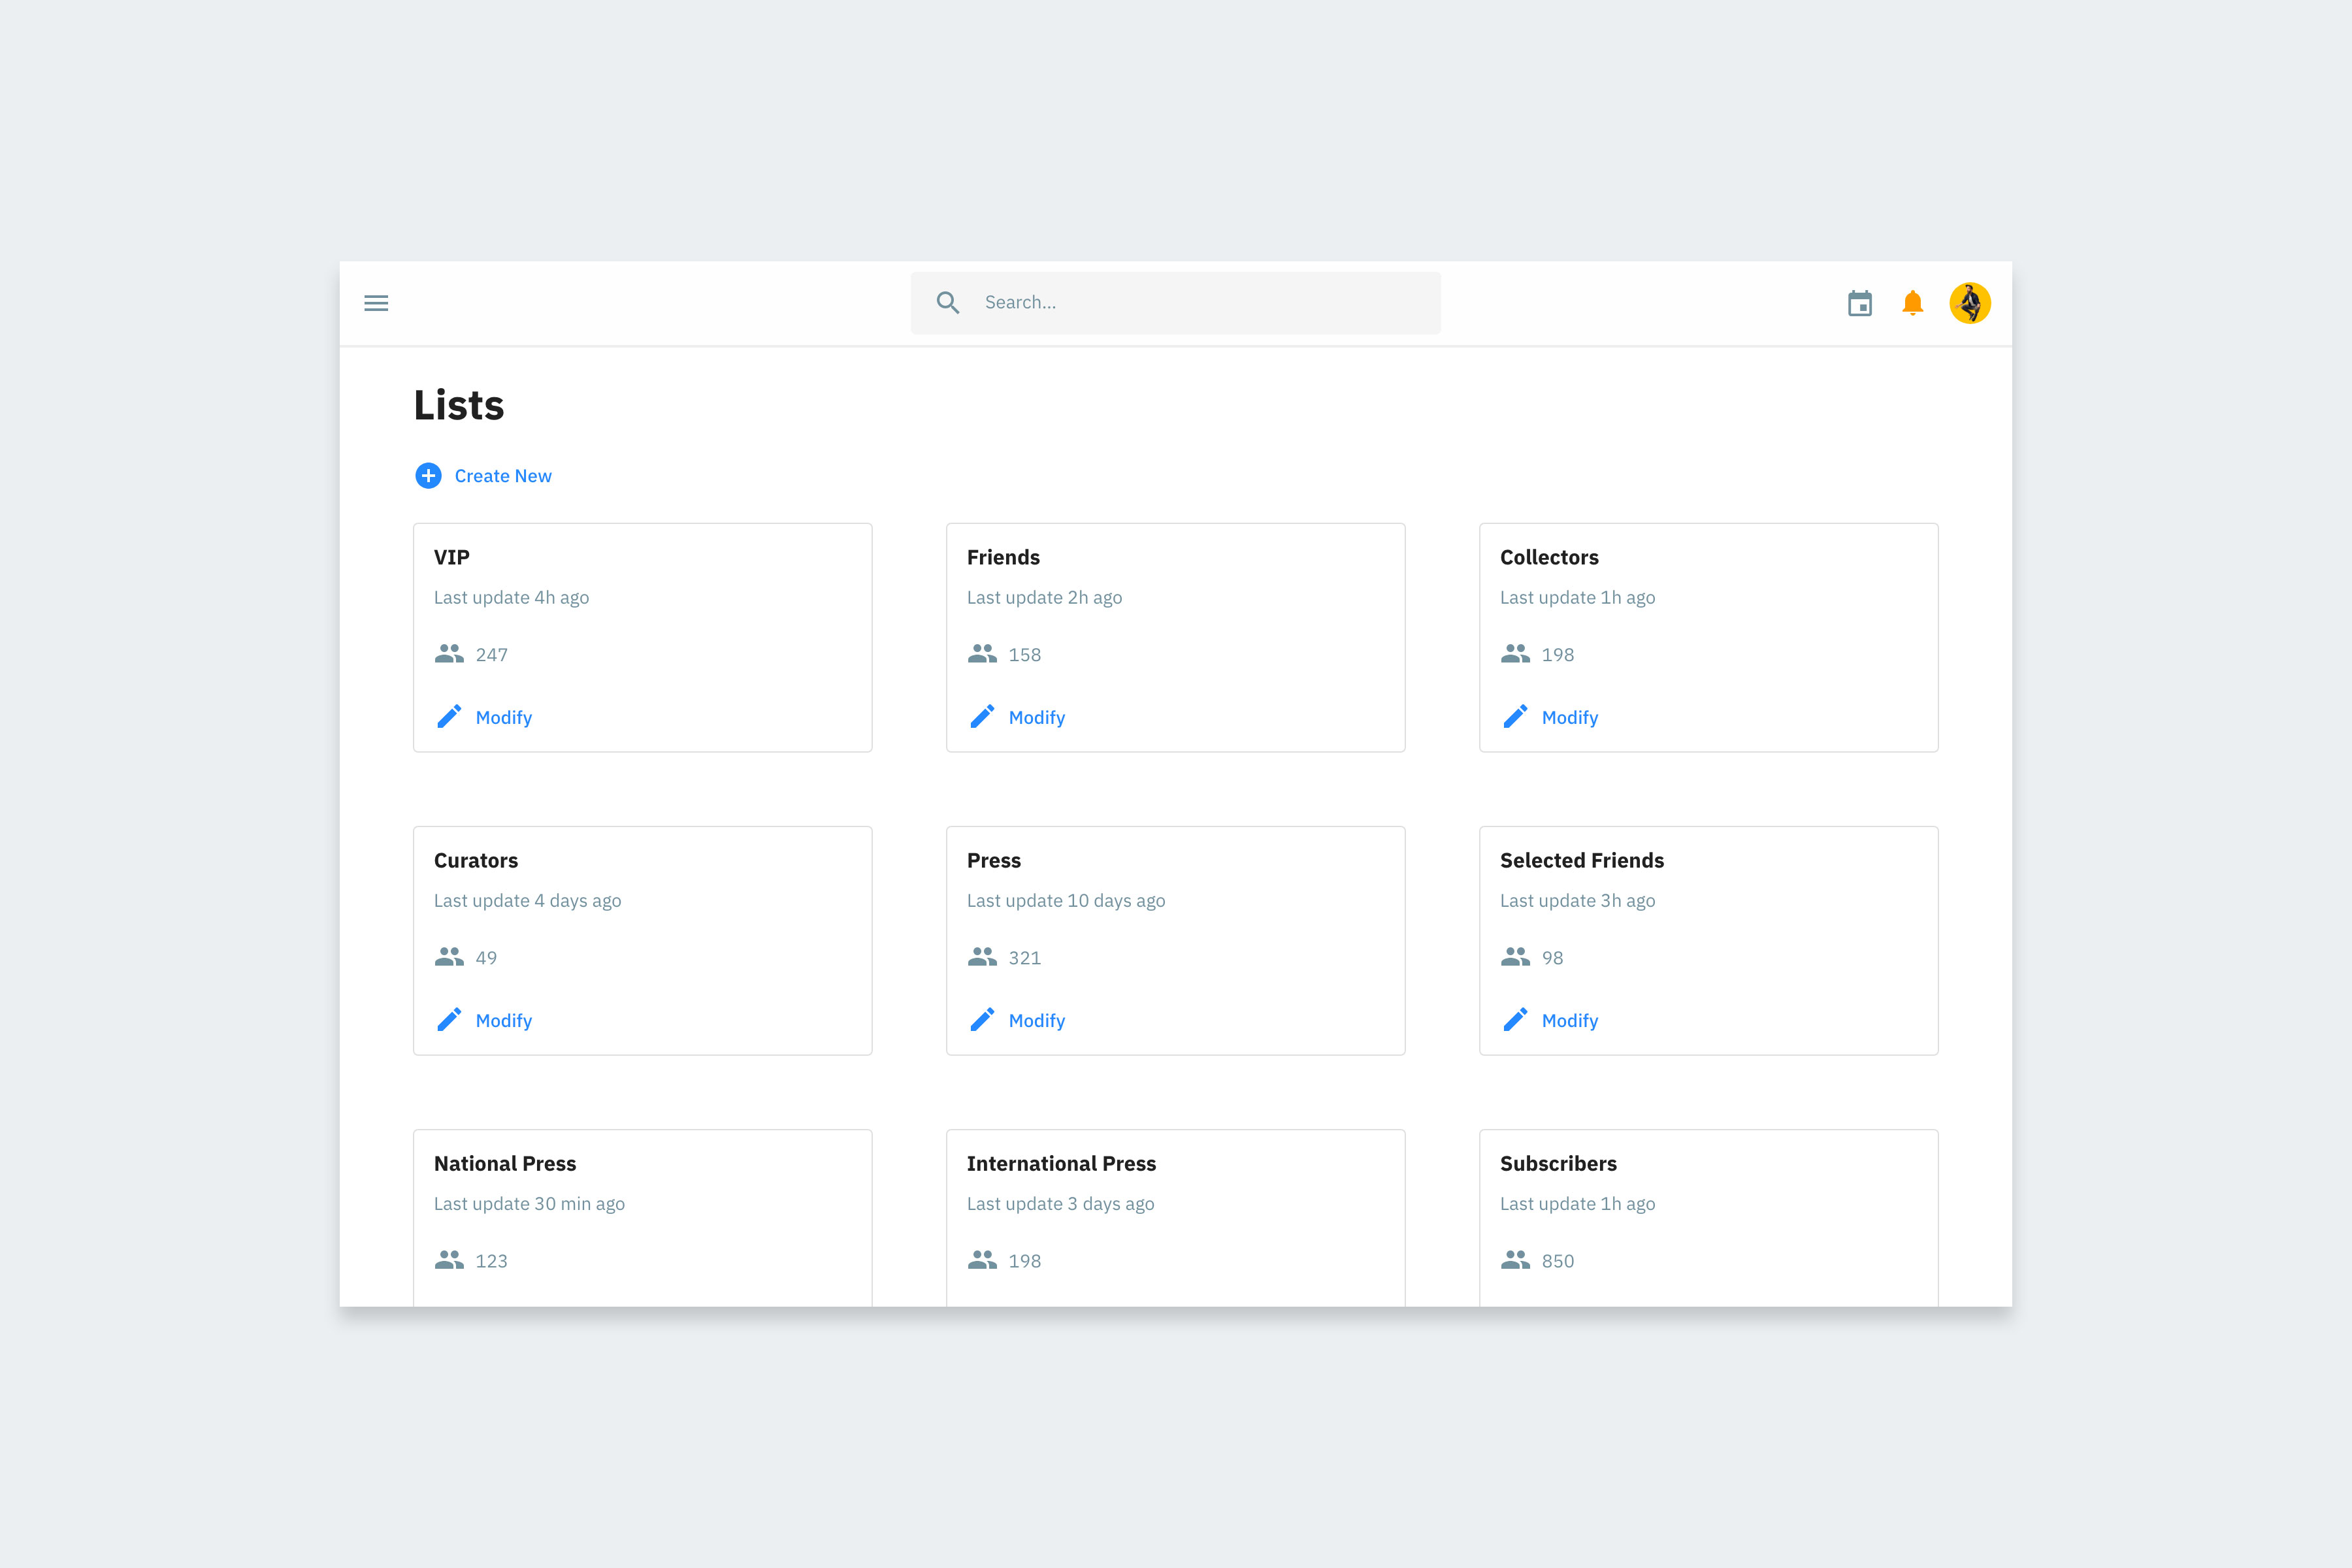Click the Create New link
The width and height of the screenshot is (2352, 1568).
[503, 476]
